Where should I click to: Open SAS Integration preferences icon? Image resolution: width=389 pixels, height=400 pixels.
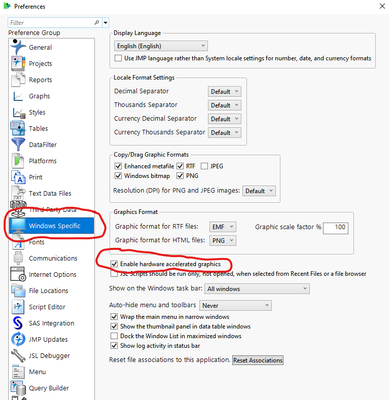pos(17,323)
